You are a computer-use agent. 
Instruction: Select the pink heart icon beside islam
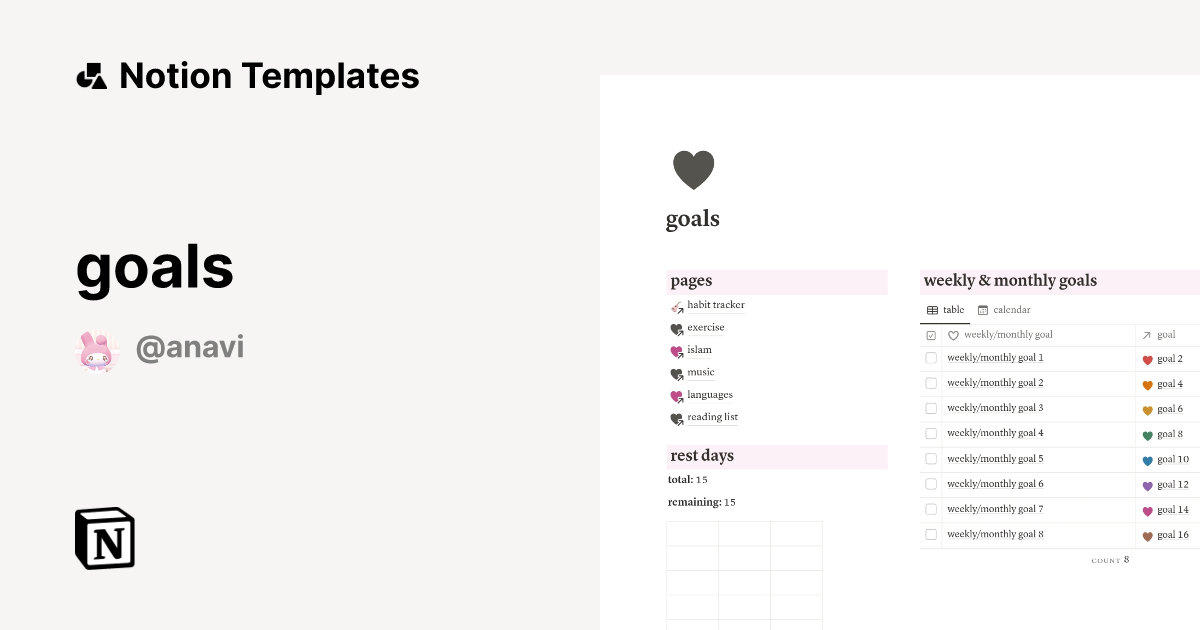pyautogui.click(x=677, y=350)
